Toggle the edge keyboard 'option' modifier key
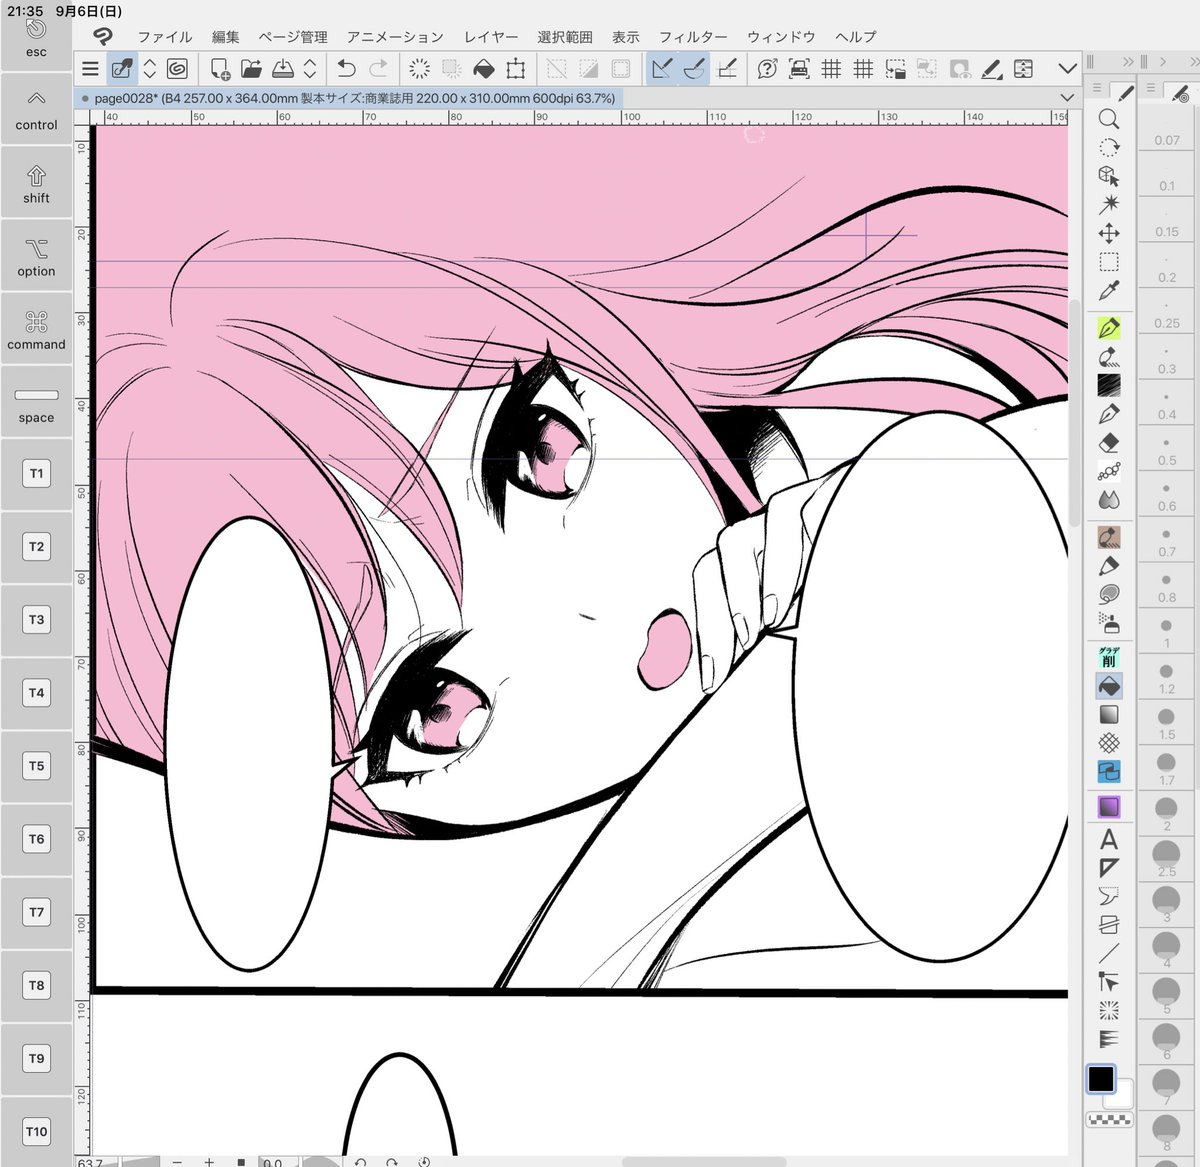 pyautogui.click(x=36, y=257)
